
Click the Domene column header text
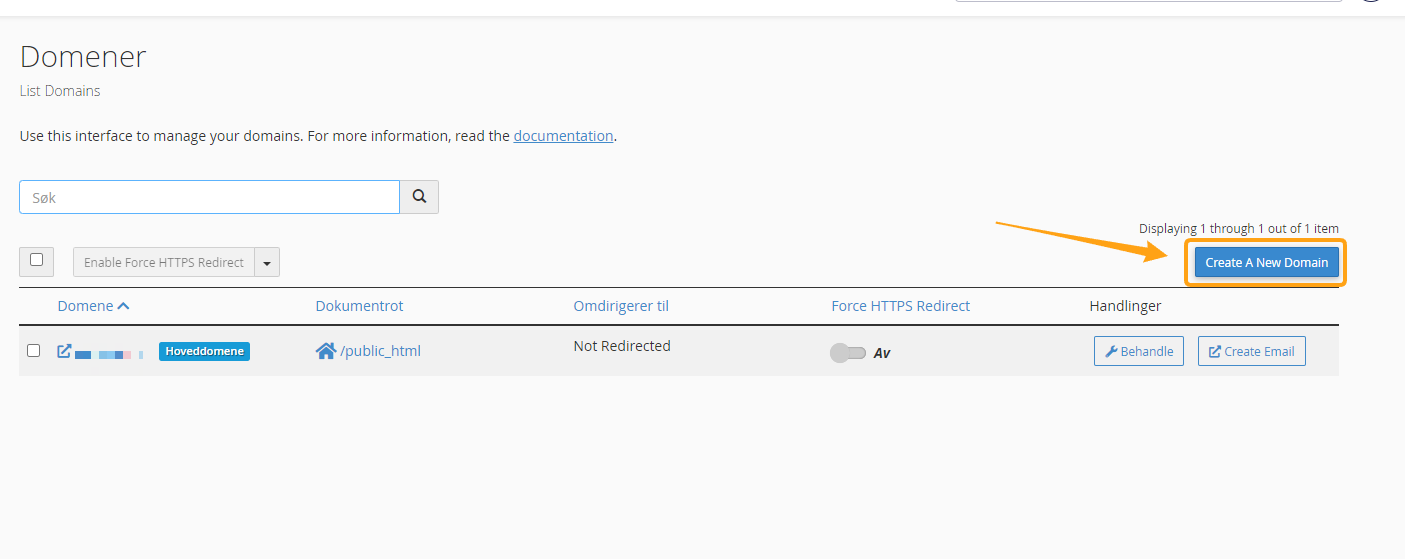85,306
